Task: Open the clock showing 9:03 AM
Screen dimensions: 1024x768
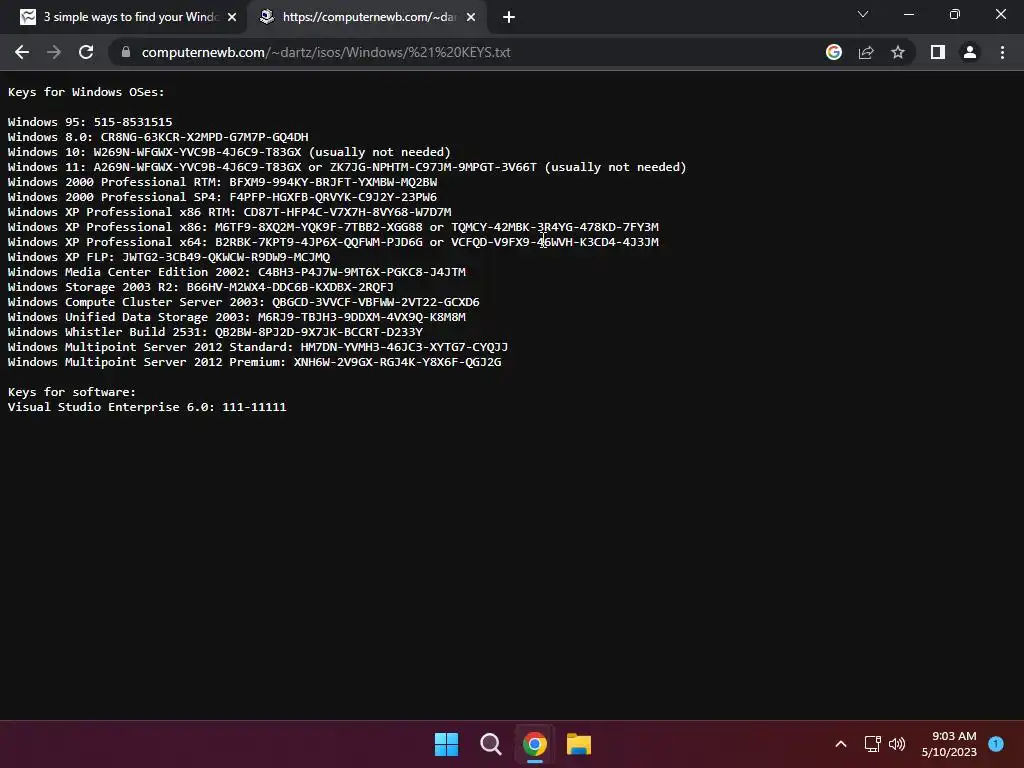Action: click(949, 744)
